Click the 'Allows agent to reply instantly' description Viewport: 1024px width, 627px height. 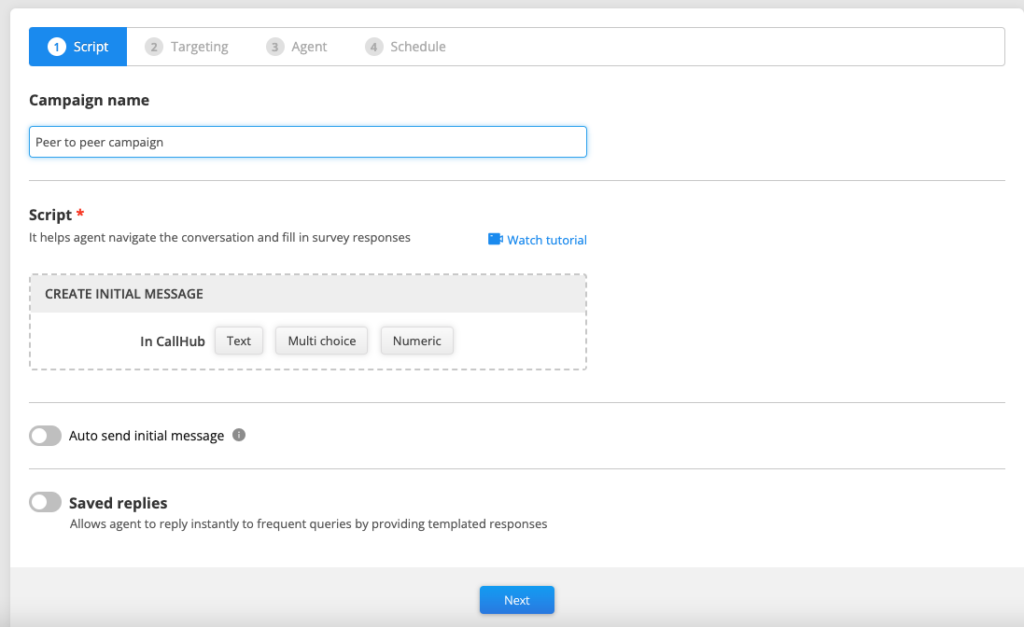(308, 524)
